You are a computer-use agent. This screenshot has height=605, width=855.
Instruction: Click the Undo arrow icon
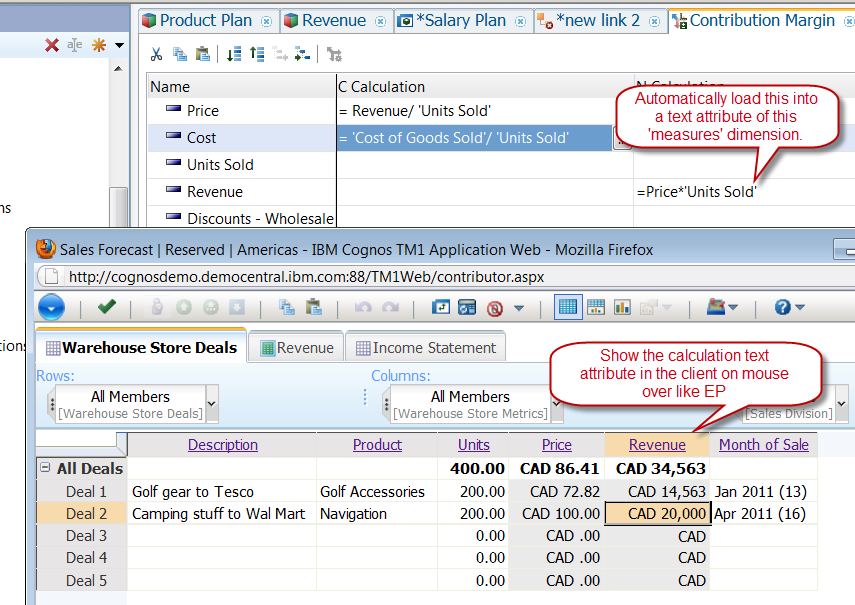363,307
